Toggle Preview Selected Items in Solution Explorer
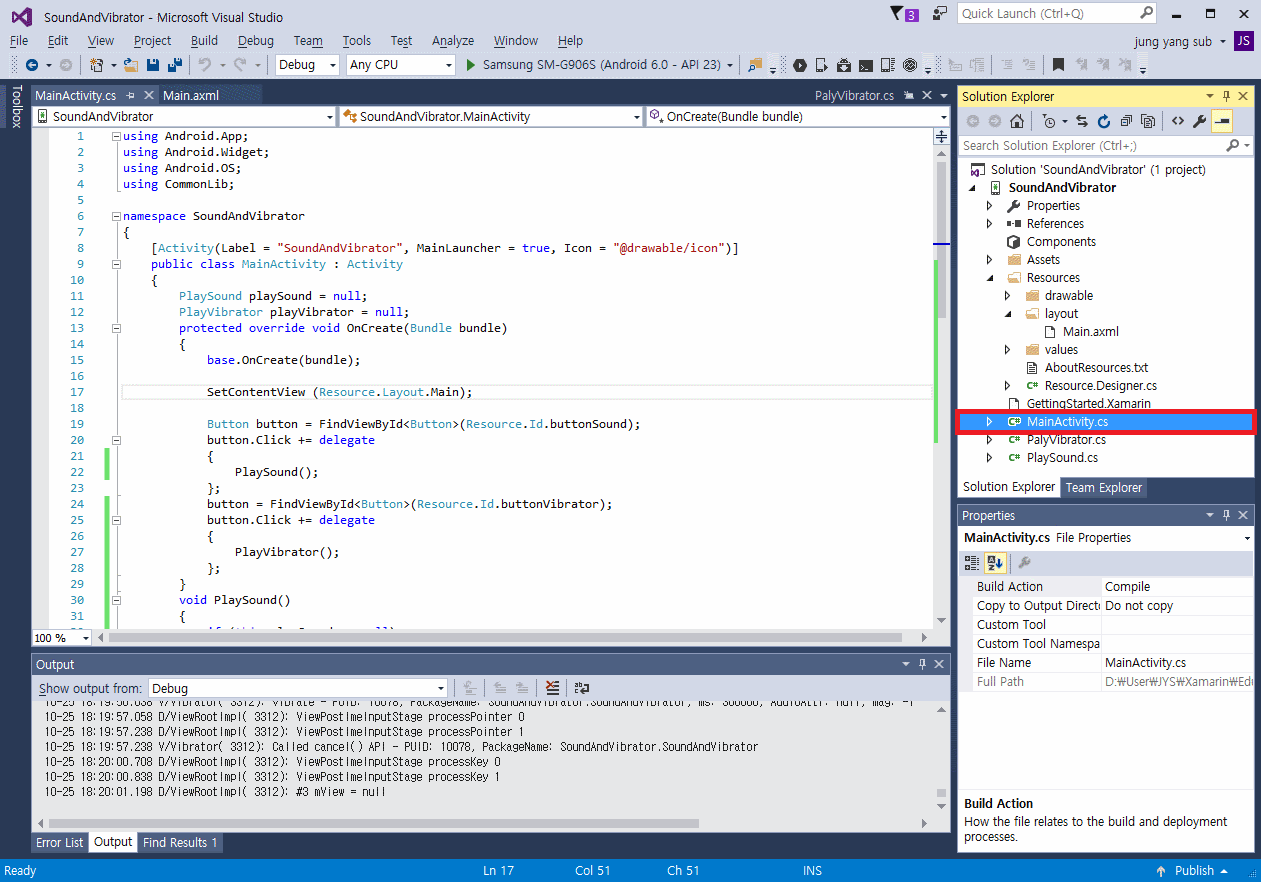Viewport: 1261px width, 882px height. tap(1221, 121)
